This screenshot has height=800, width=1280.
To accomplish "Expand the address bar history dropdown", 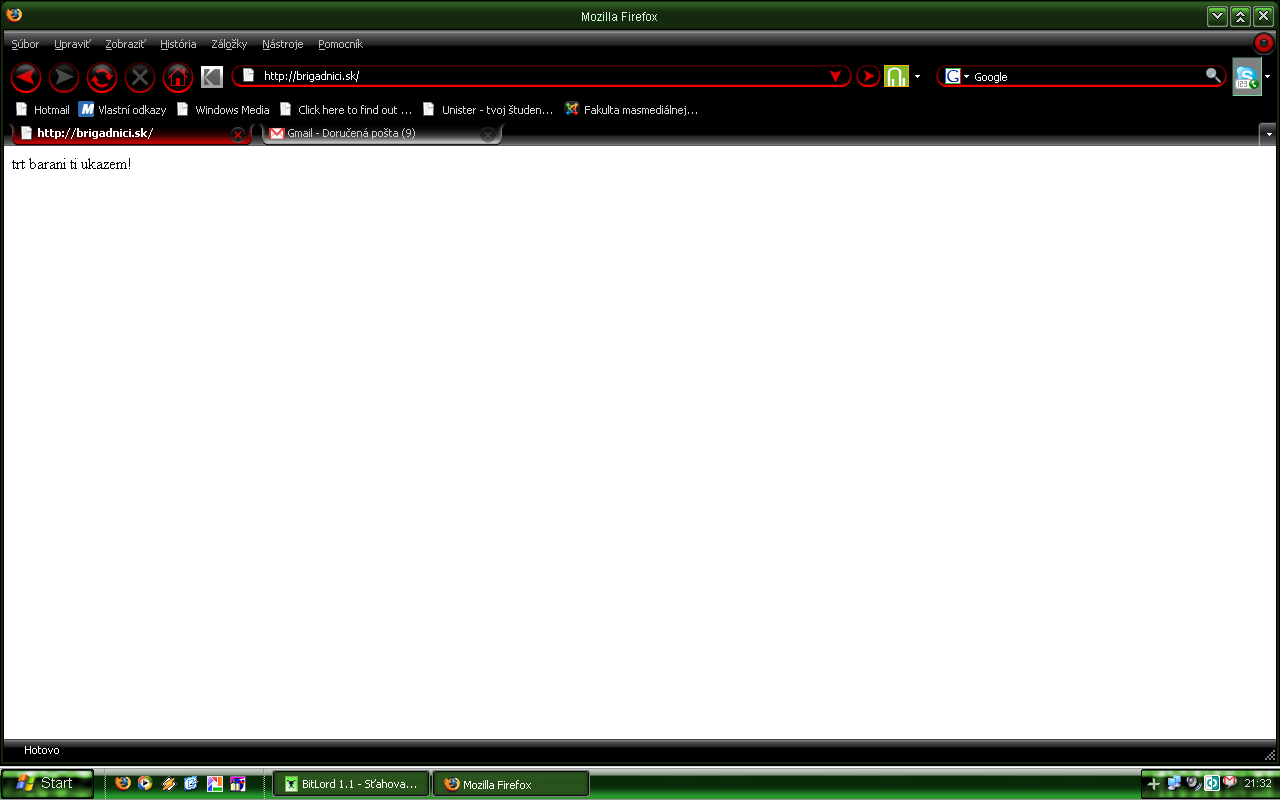I will [x=835, y=77].
